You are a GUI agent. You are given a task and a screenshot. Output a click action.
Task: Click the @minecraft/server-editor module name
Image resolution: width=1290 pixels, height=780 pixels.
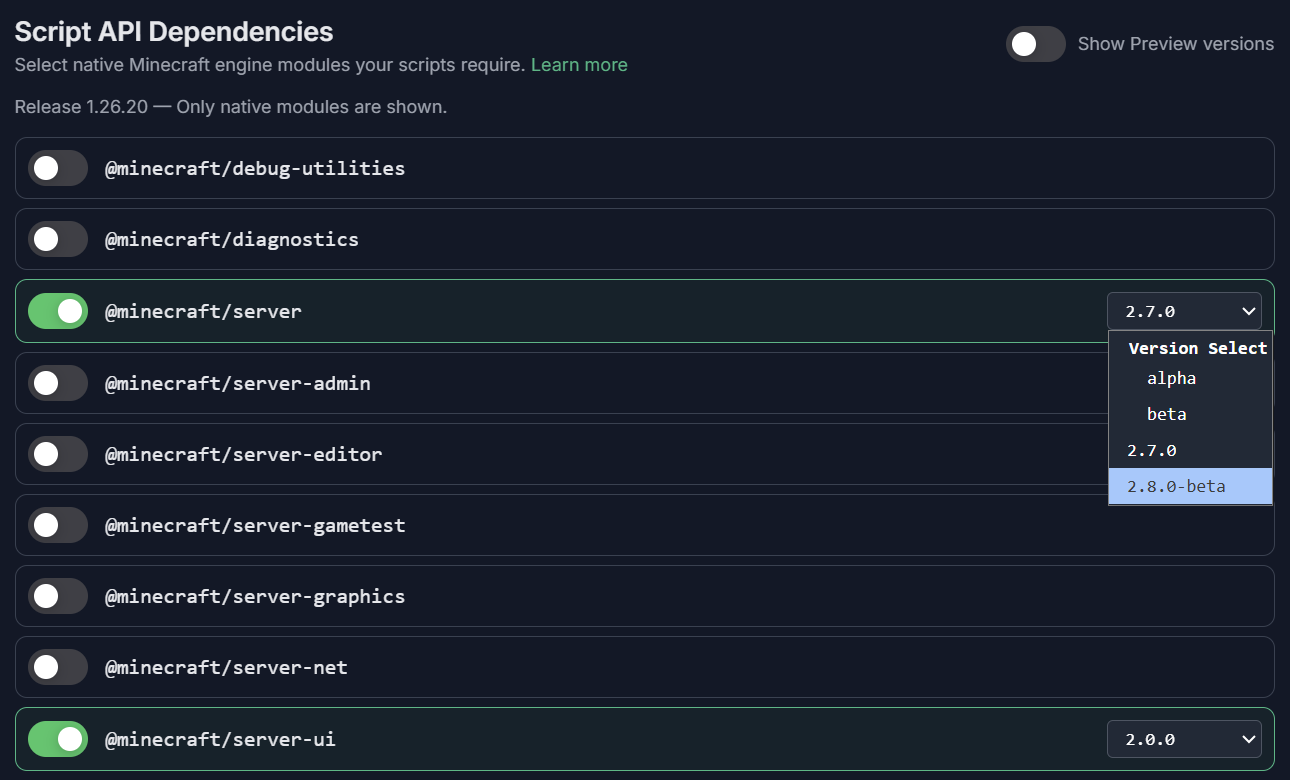(x=244, y=454)
